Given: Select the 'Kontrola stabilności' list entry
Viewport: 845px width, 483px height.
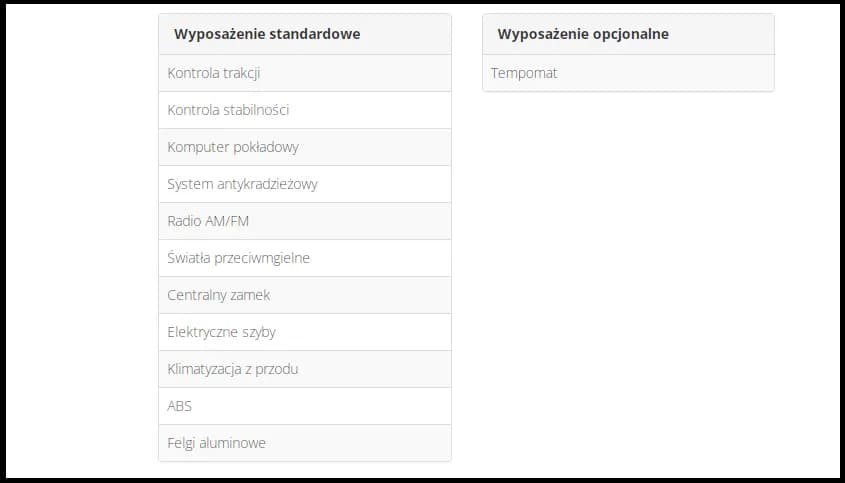Looking at the screenshot, I should click(304, 110).
